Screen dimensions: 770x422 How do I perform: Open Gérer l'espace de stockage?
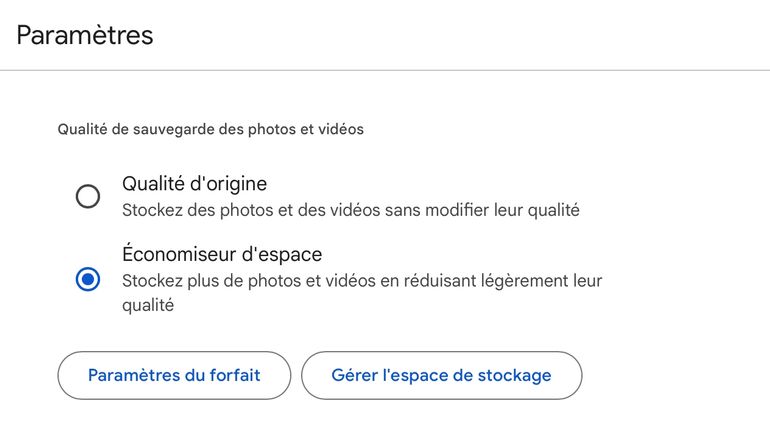(441, 376)
